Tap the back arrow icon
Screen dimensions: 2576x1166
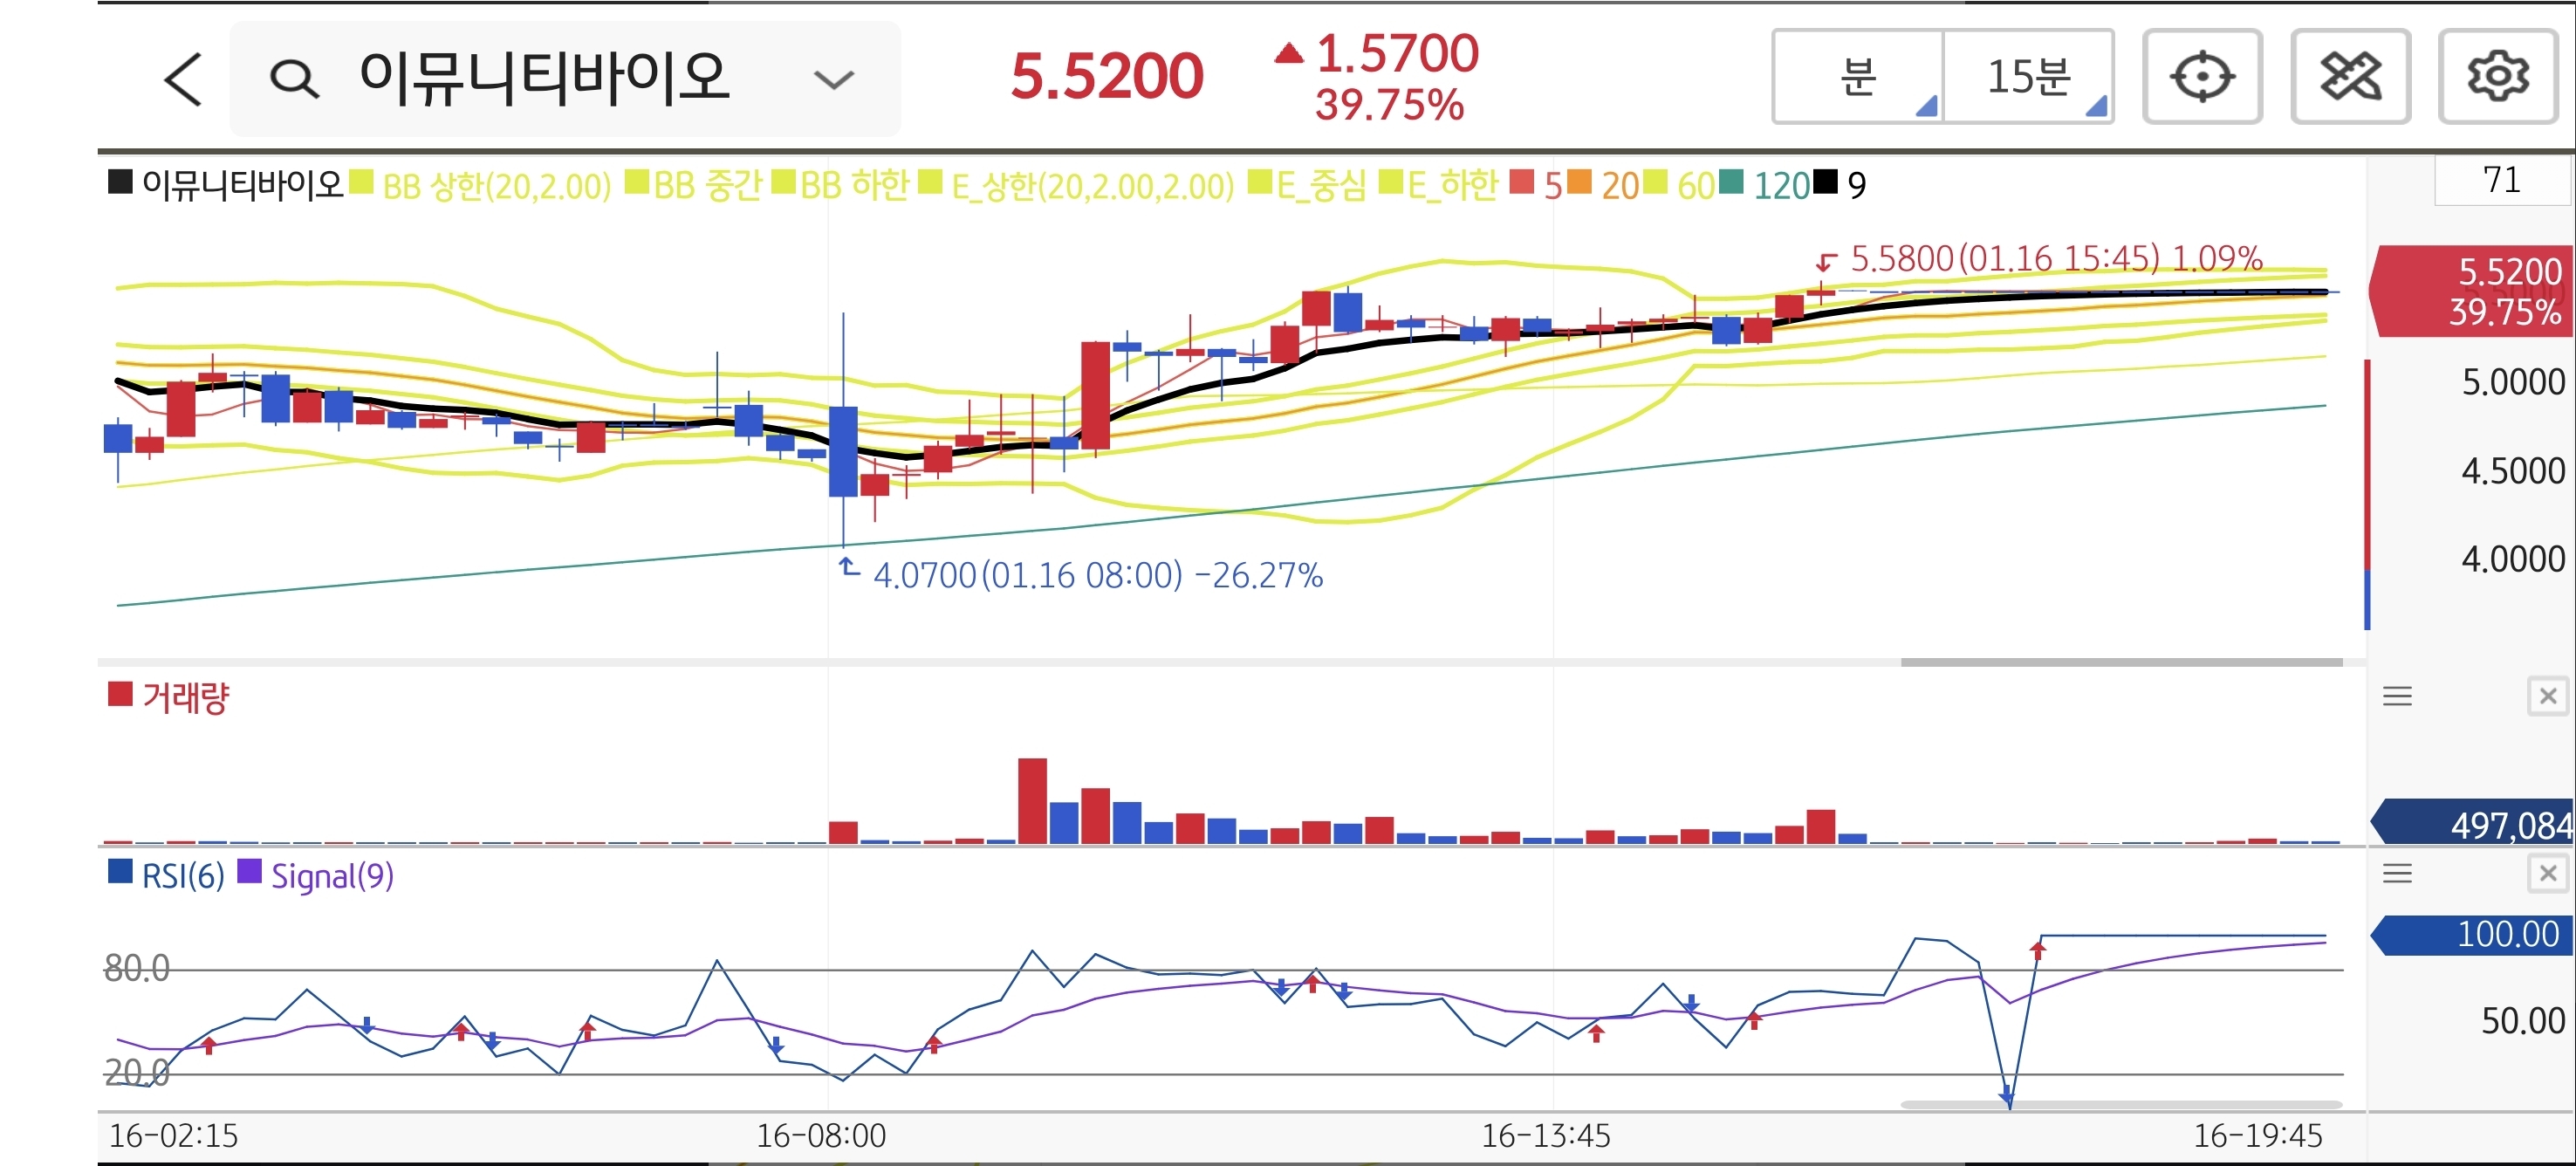(x=184, y=79)
